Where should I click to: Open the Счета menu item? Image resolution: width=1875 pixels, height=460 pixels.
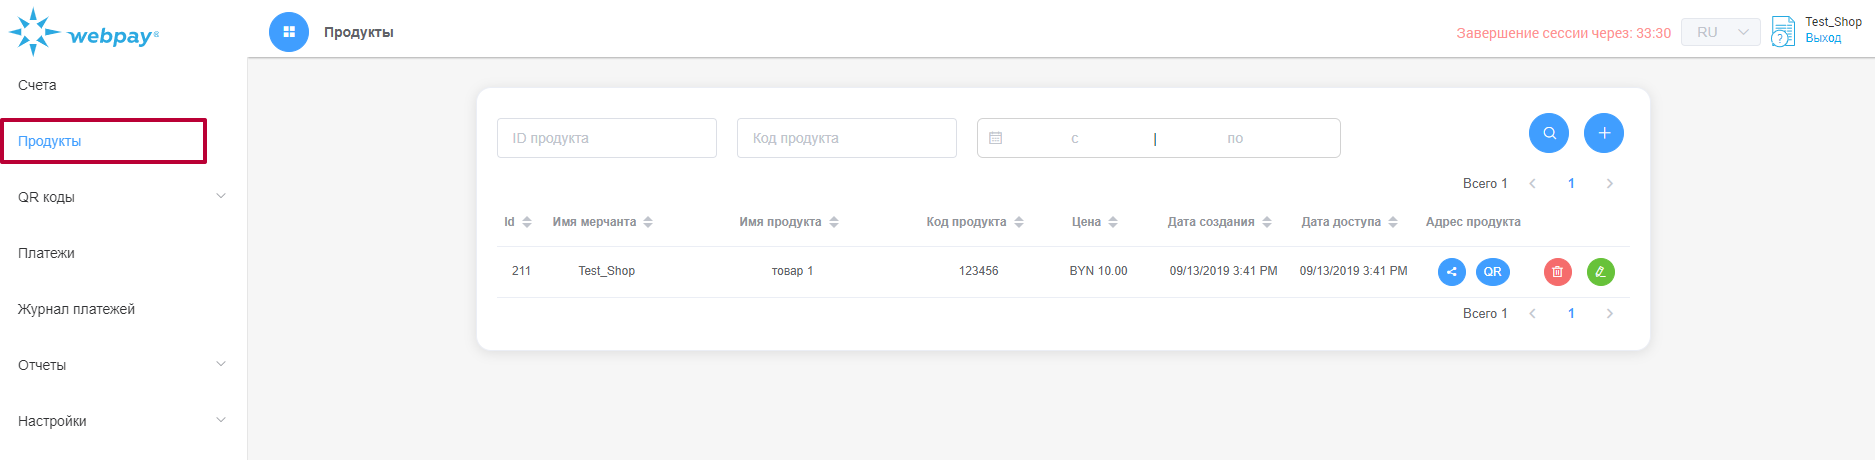click(x=38, y=85)
